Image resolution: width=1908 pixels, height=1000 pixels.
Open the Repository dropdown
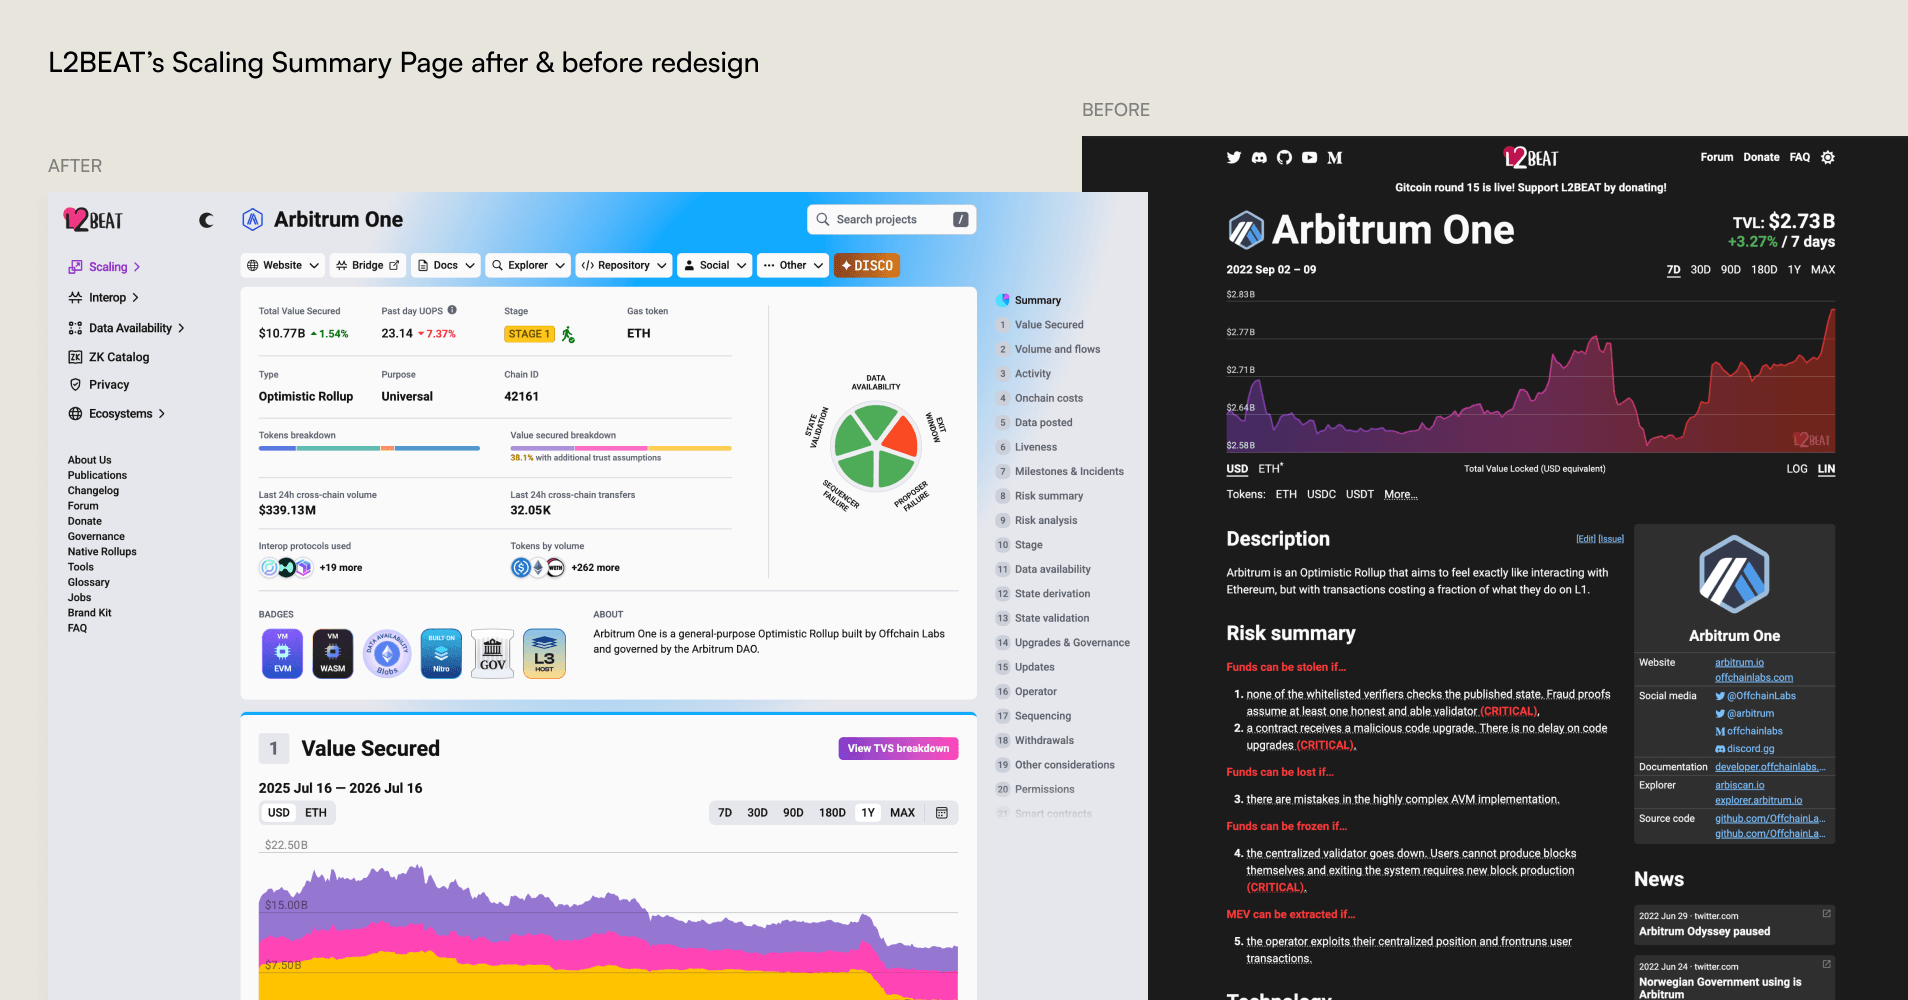(x=624, y=265)
